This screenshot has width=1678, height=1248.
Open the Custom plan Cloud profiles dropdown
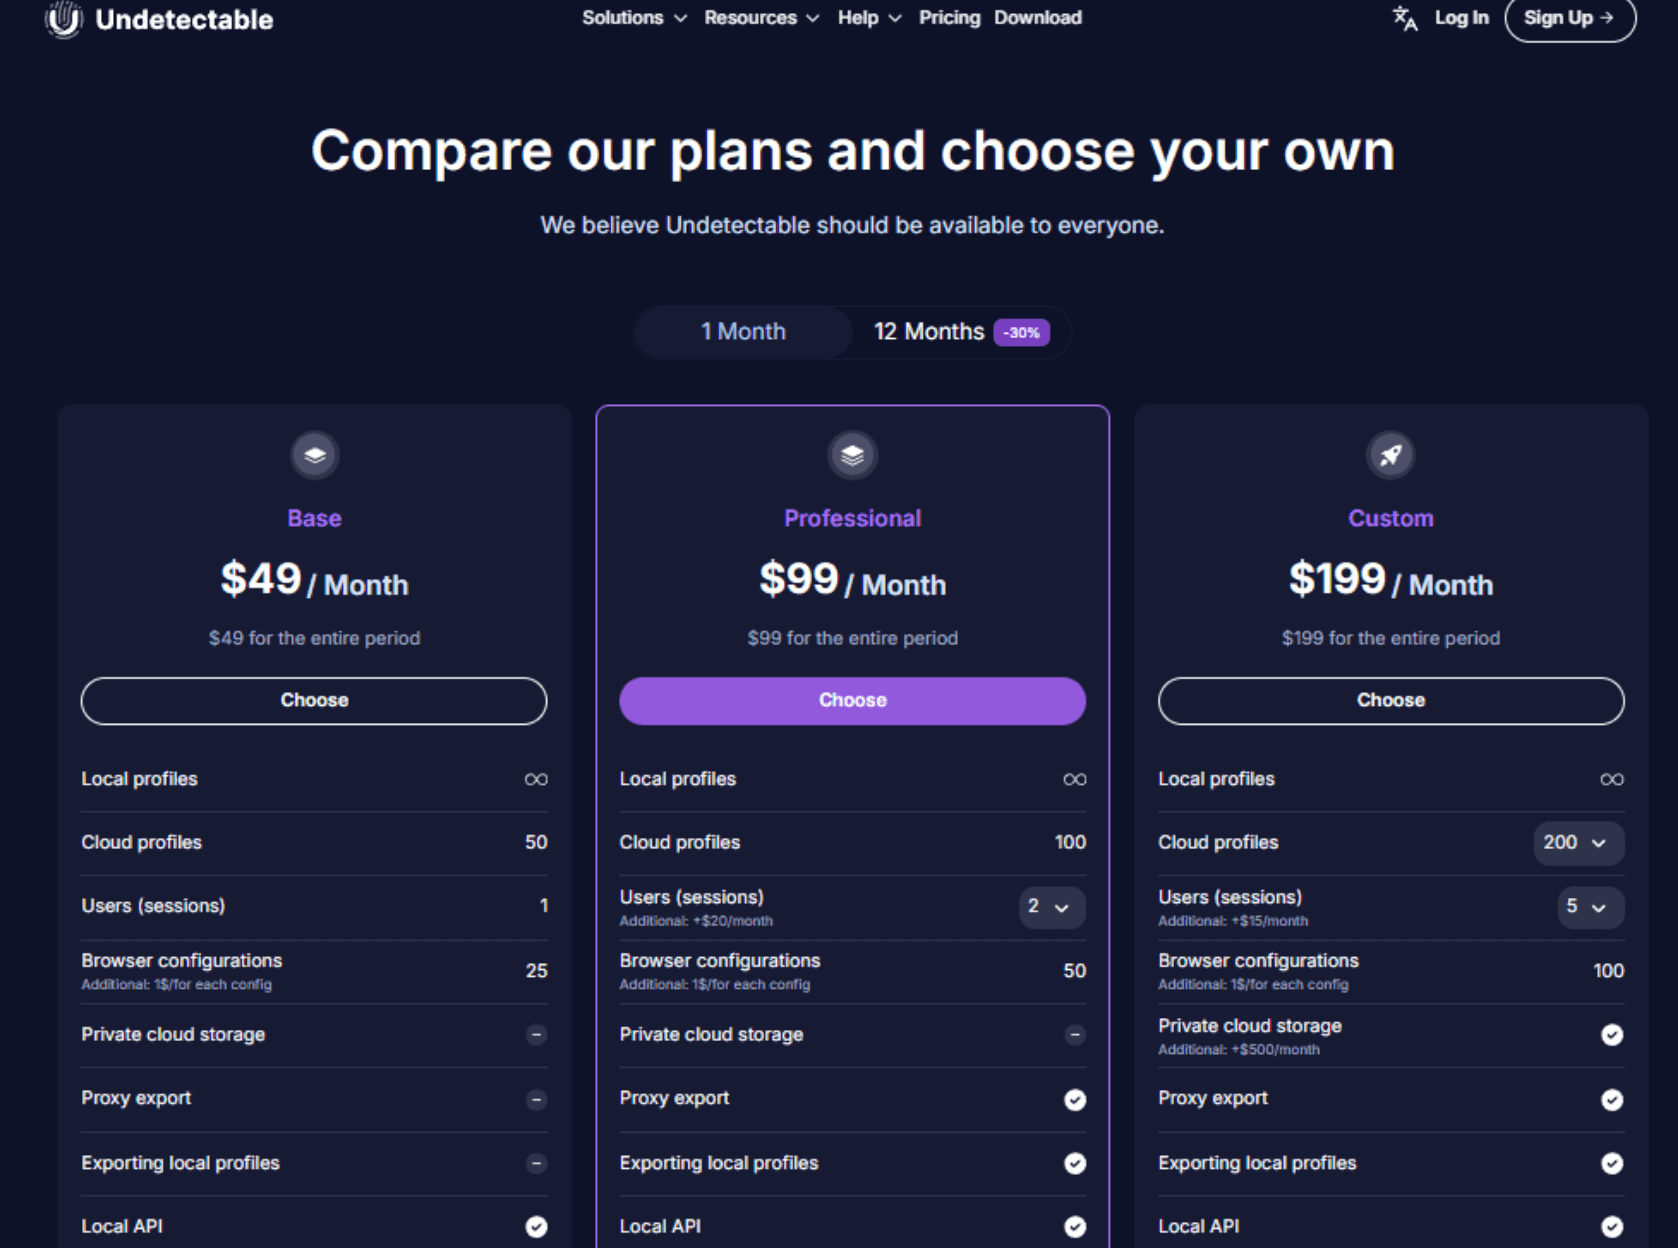pyautogui.click(x=1578, y=843)
